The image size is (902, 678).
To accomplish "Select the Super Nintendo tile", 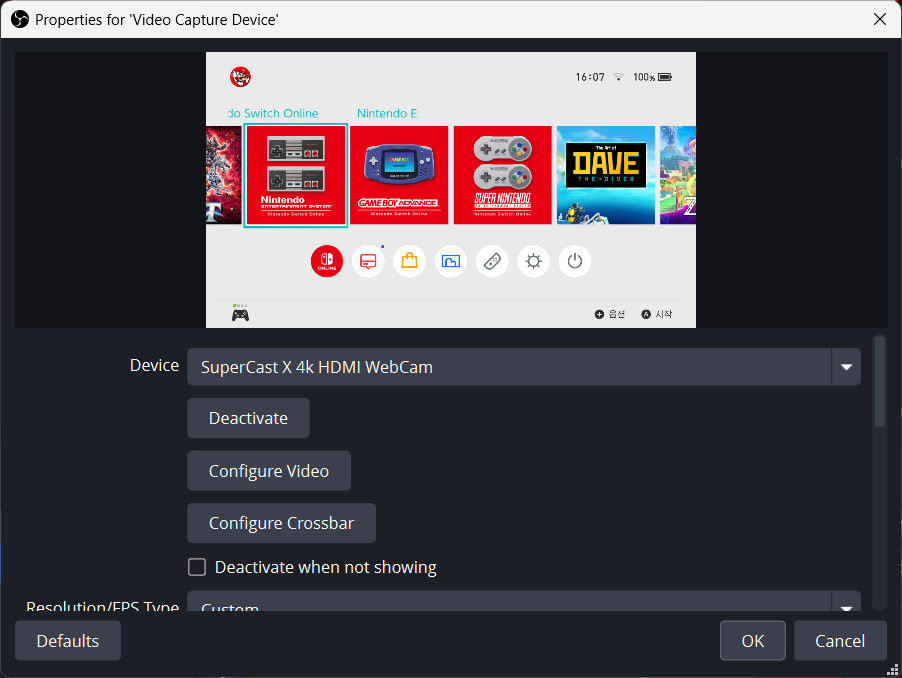I will coord(503,175).
